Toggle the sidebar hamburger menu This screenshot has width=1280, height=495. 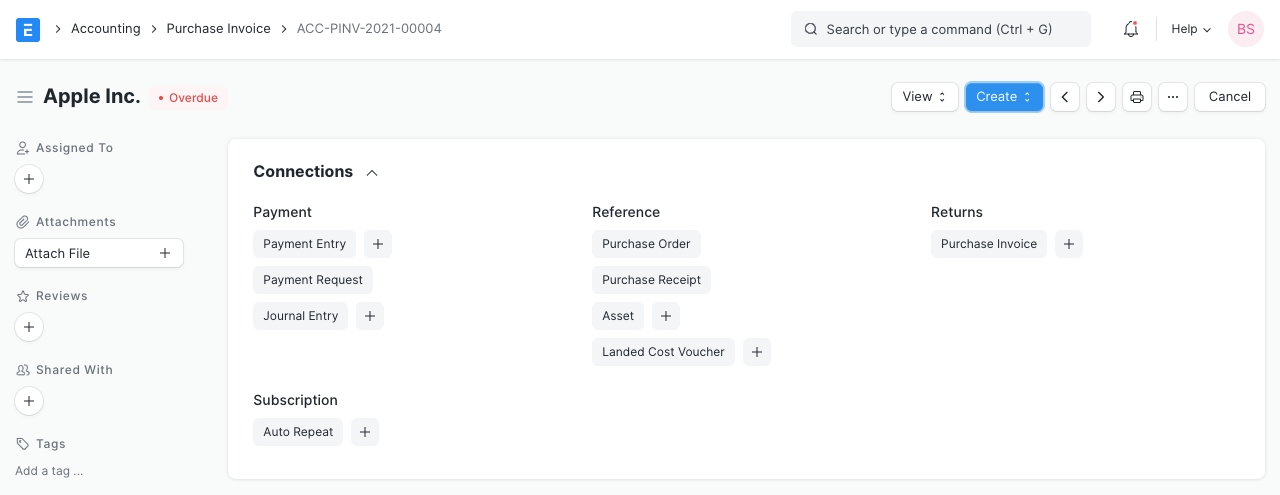(x=25, y=97)
